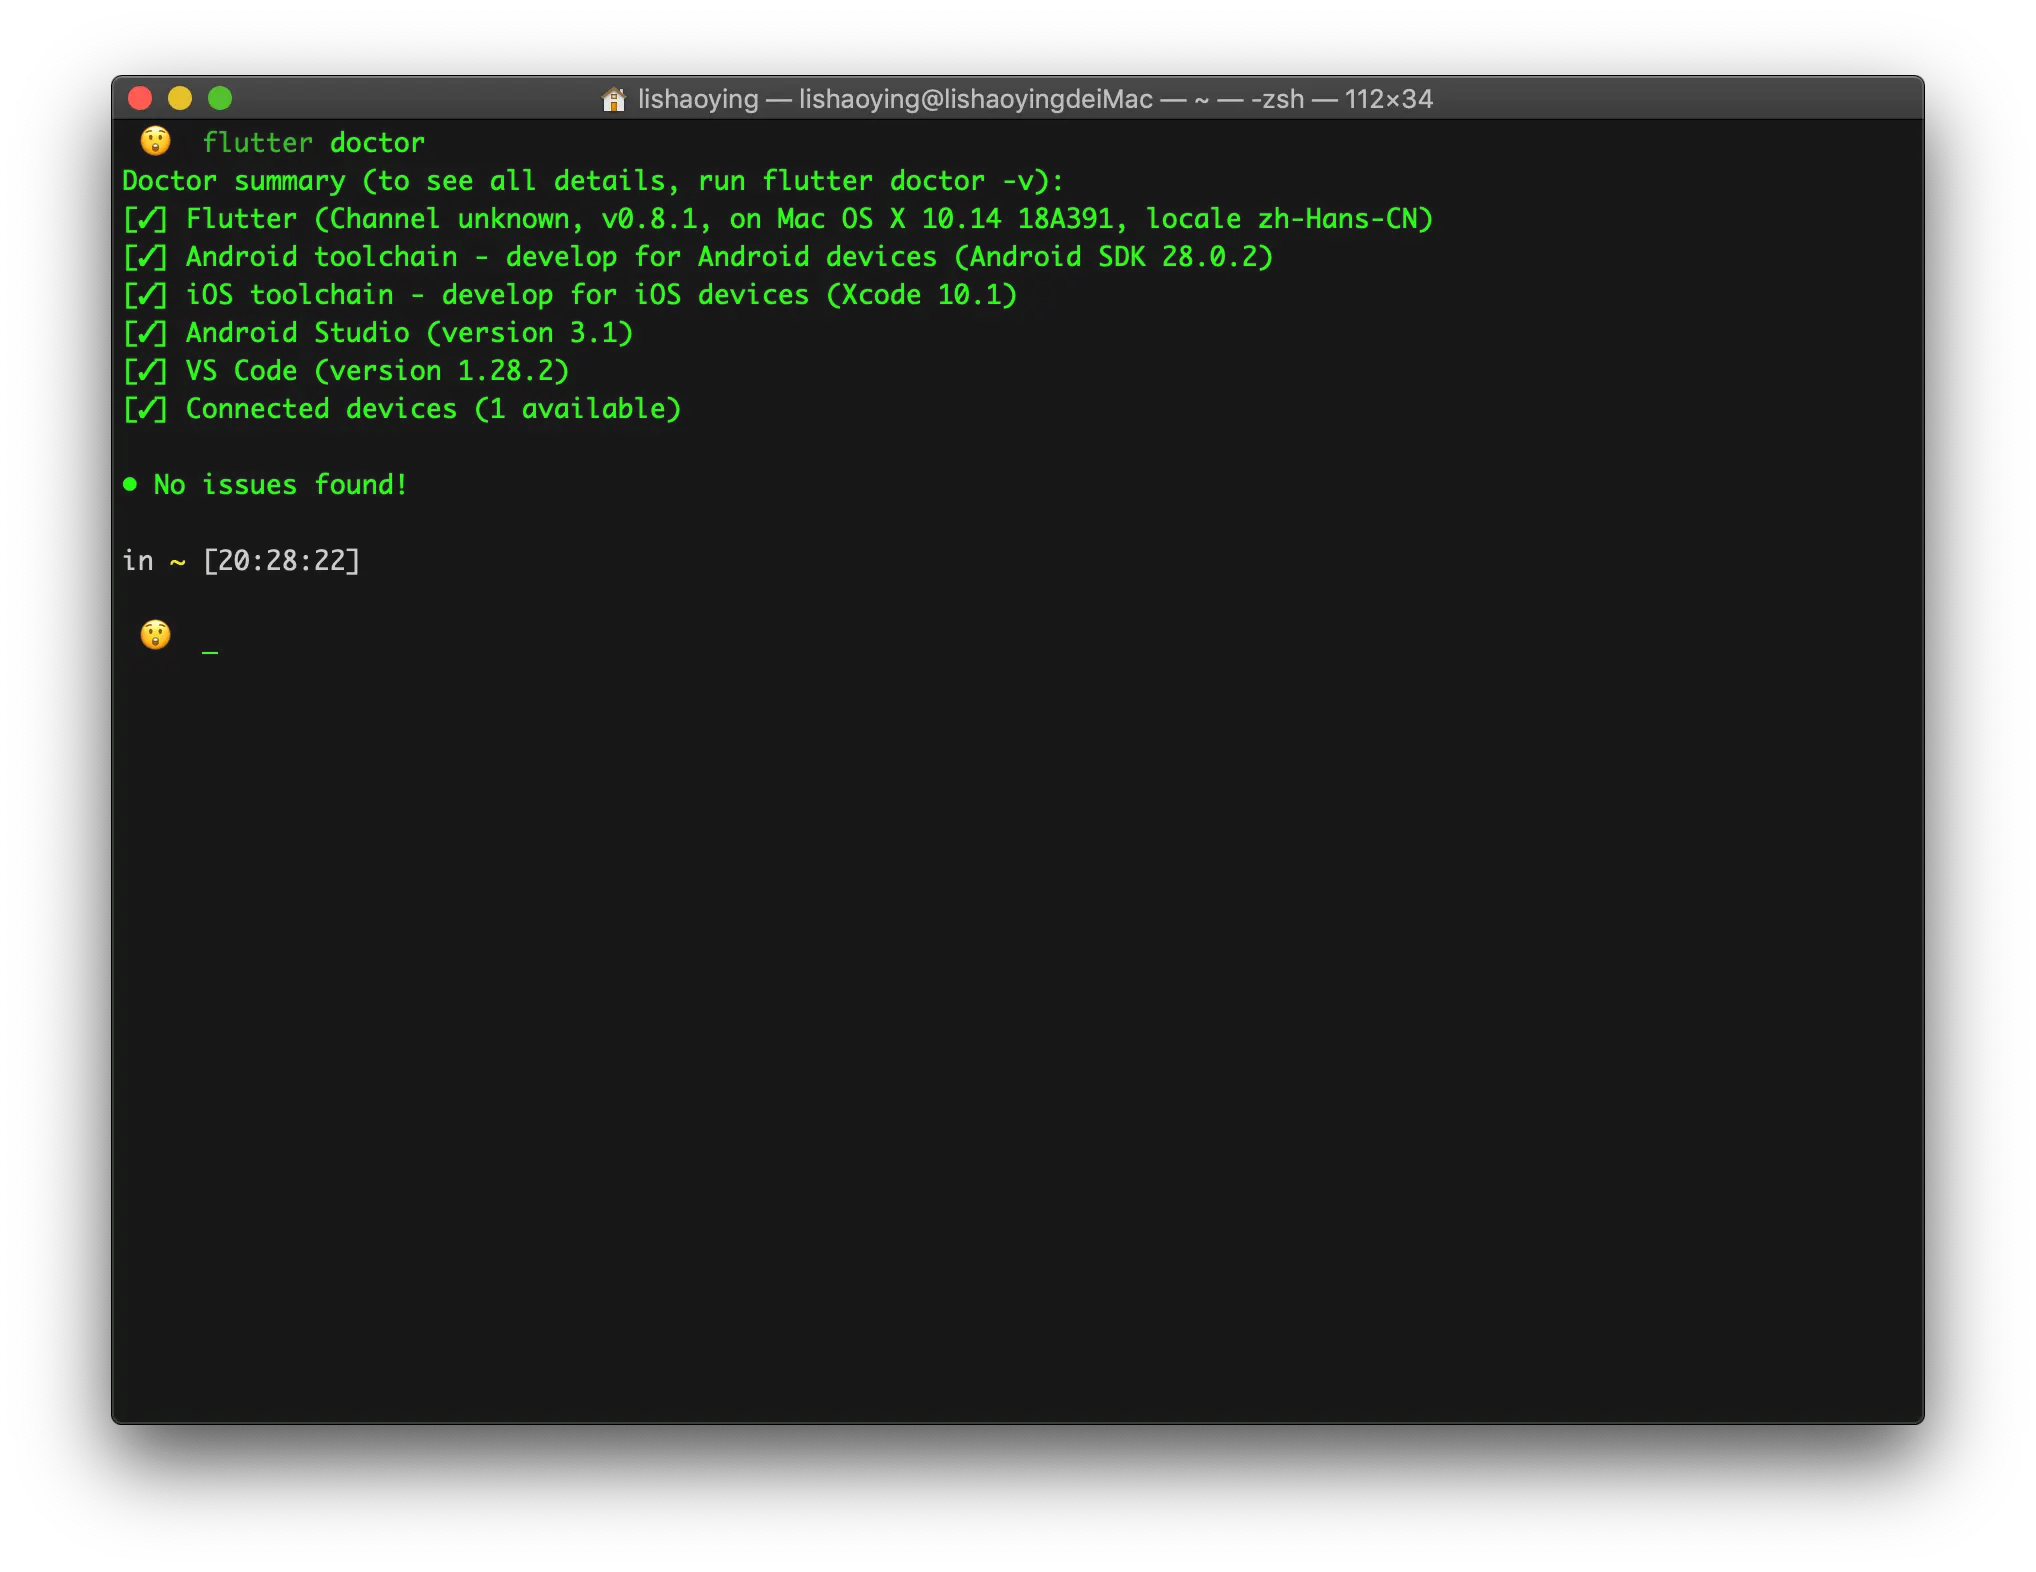Click the red close window button
This screenshot has height=1572, width=2036.
pyautogui.click(x=140, y=98)
